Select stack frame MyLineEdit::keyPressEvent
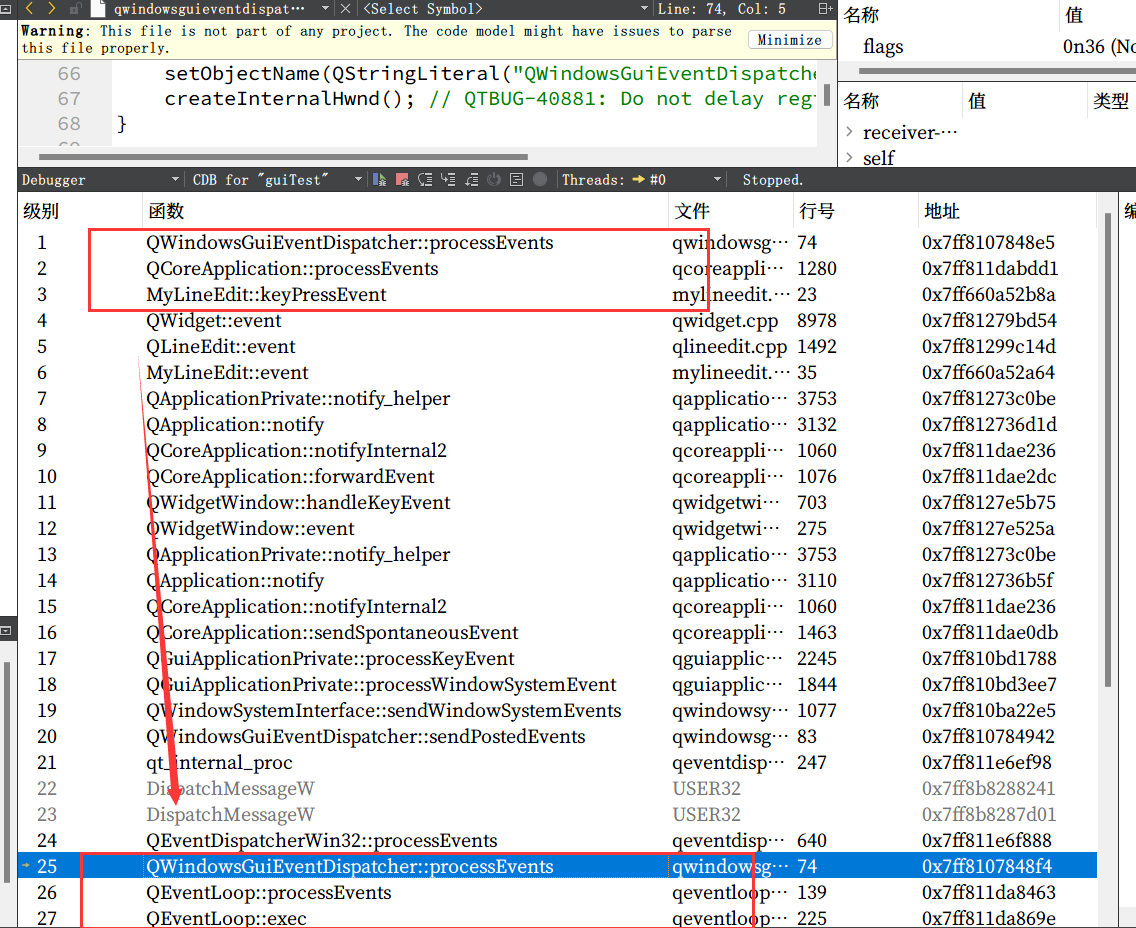Viewport: 1136px width, 928px height. pyautogui.click(x=557, y=295)
